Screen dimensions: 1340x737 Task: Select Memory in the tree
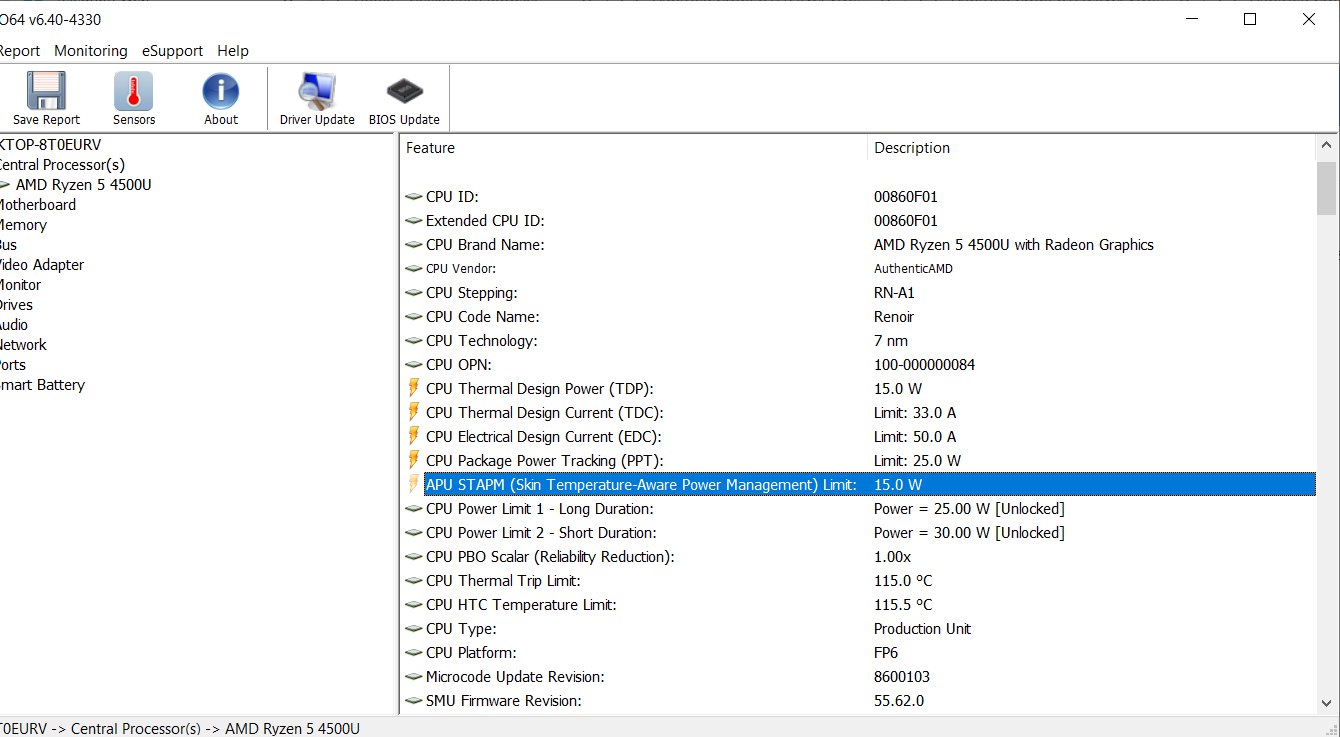23,225
